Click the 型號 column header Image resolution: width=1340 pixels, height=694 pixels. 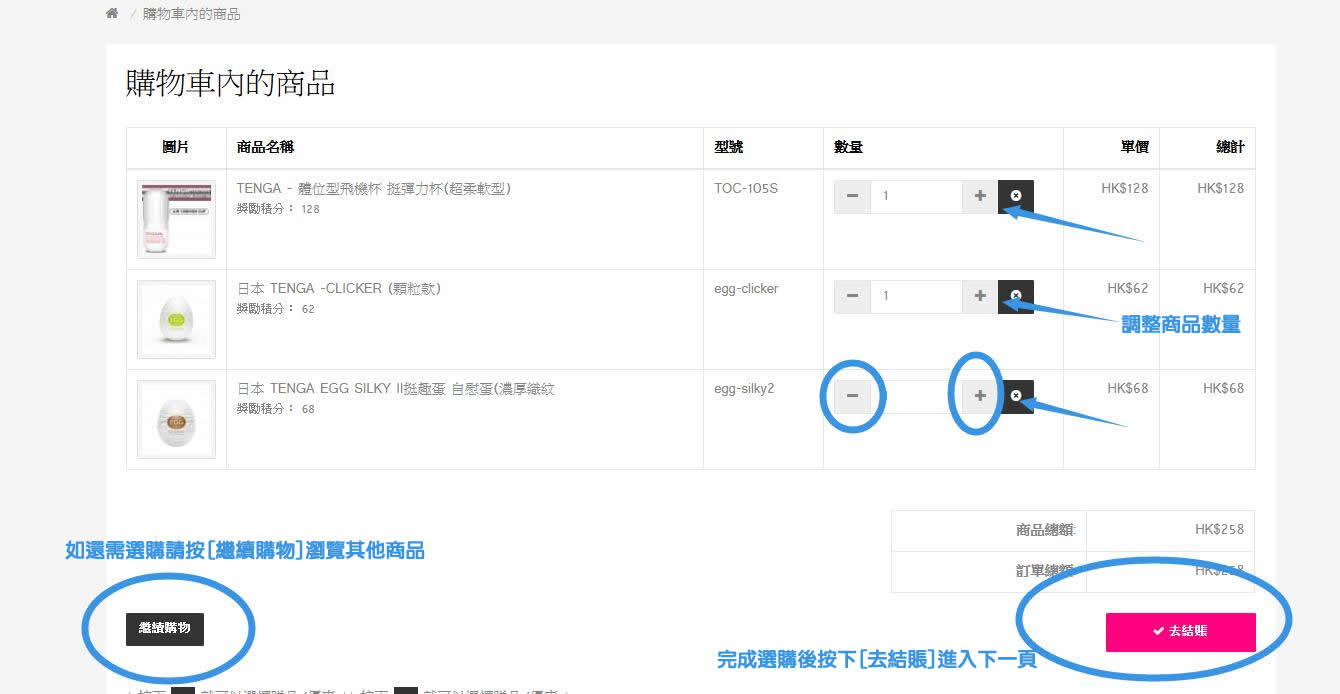tap(729, 147)
